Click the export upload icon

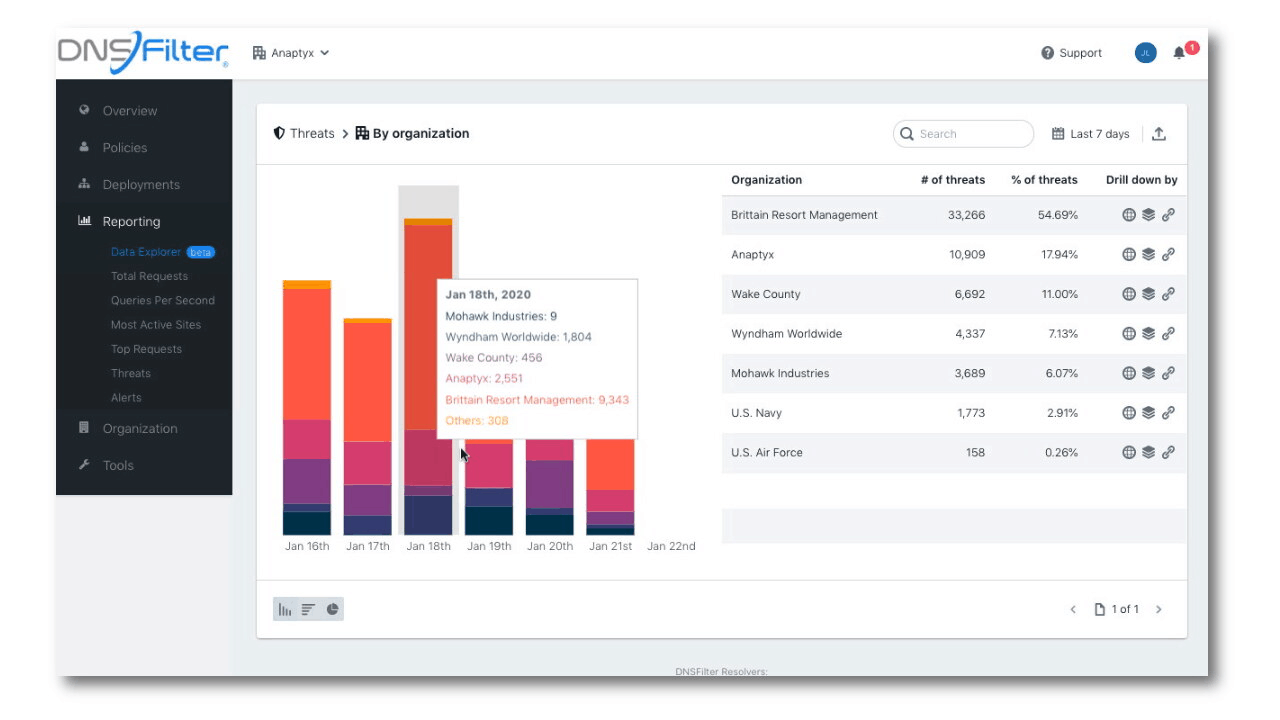(1159, 133)
